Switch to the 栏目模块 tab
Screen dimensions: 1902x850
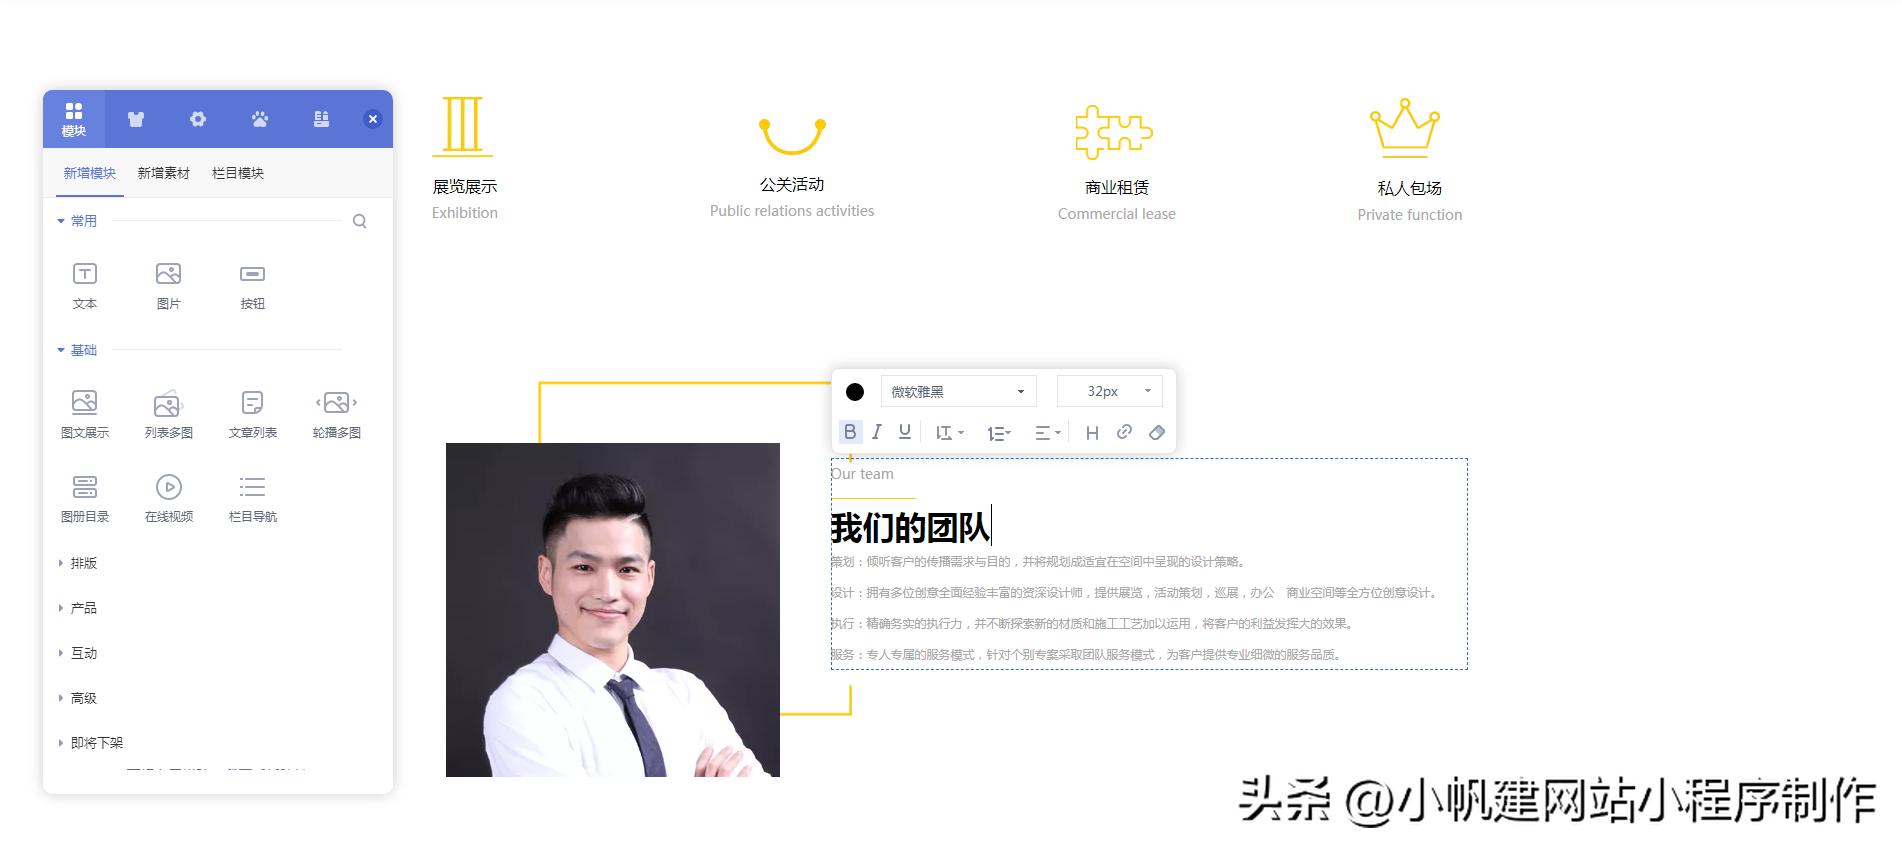coord(238,173)
